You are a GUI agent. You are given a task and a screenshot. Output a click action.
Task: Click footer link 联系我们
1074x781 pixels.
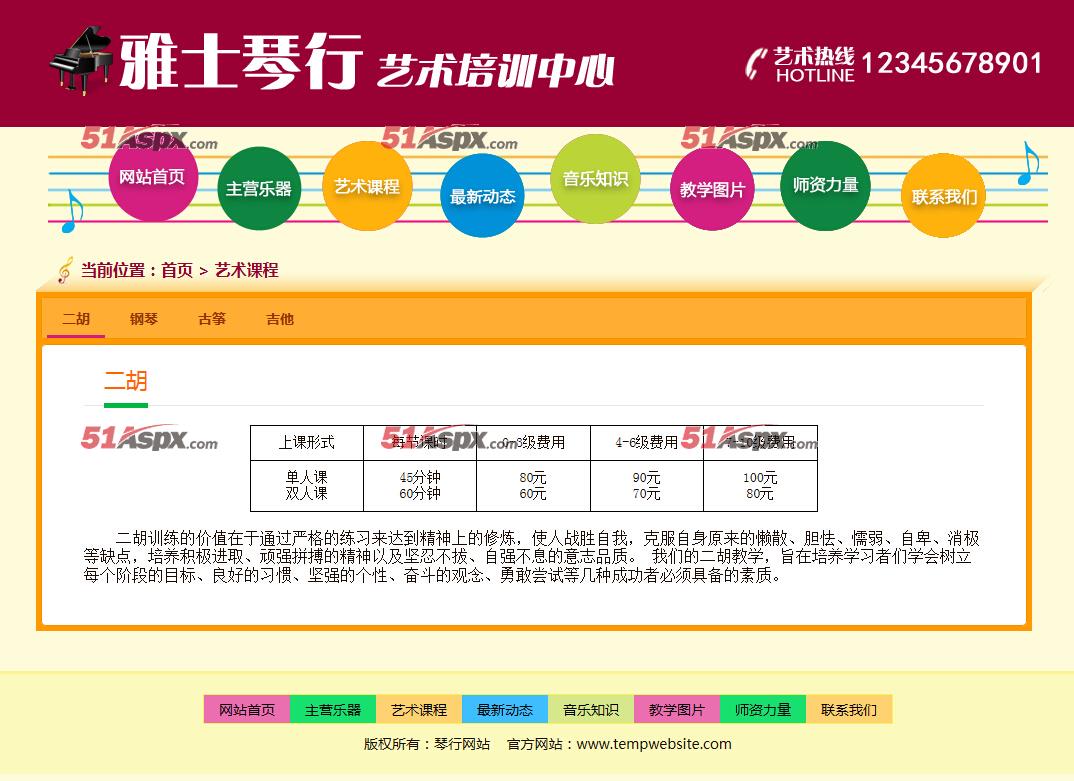[849, 710]
